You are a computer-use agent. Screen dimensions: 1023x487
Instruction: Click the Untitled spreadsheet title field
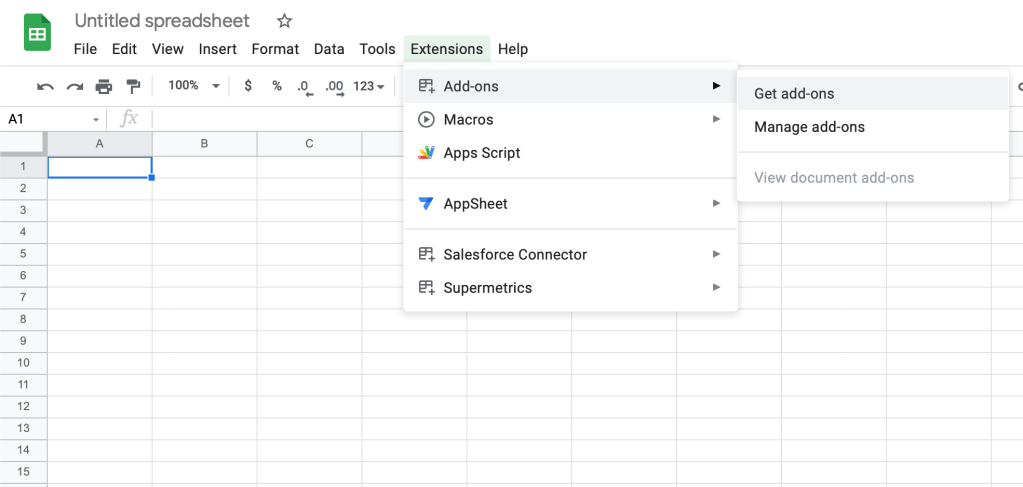(x=162, y=21)
